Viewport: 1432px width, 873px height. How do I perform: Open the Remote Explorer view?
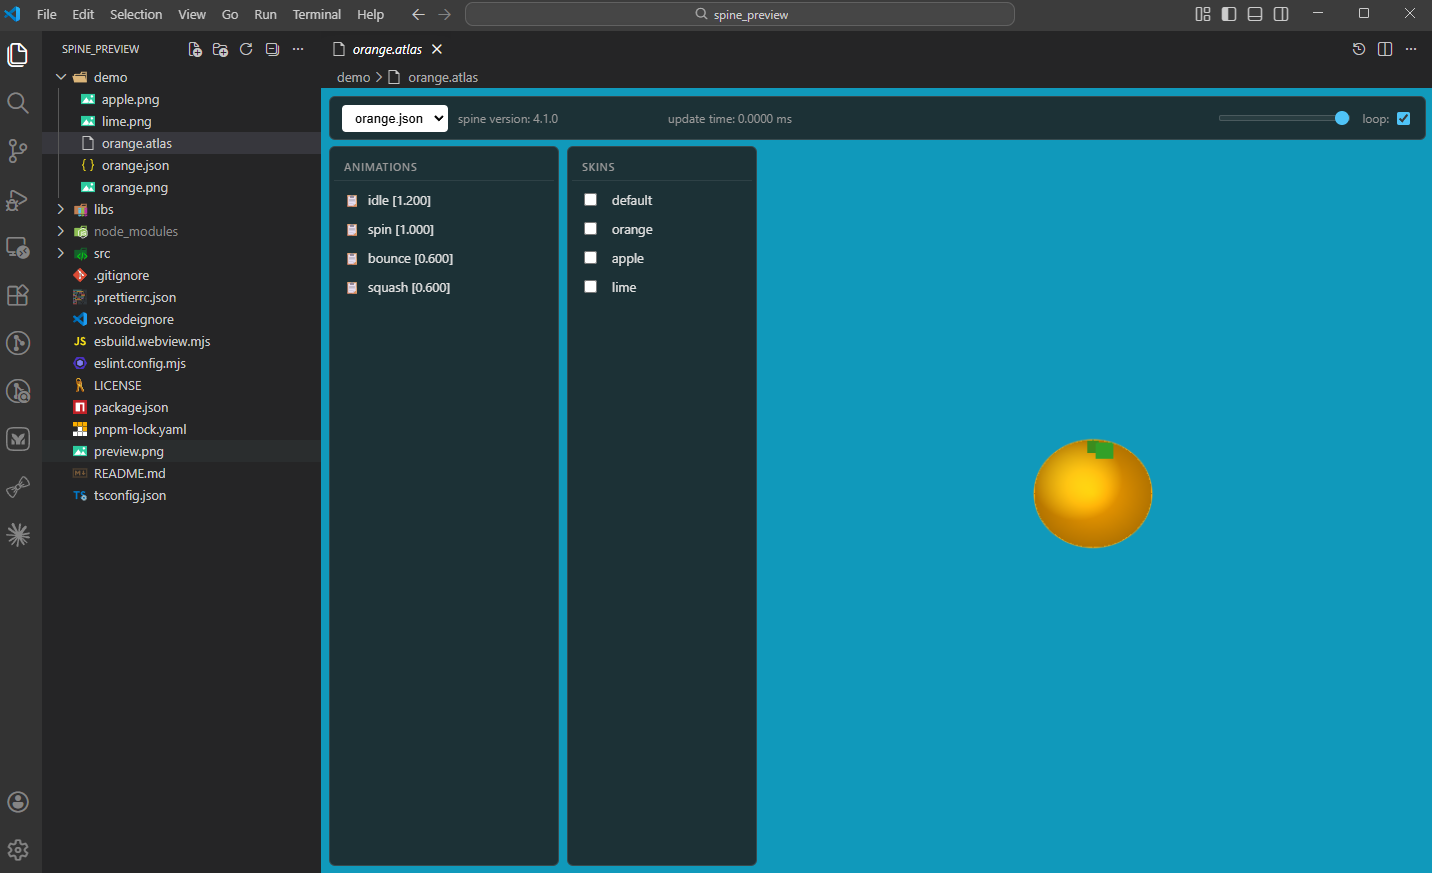tap(18, 247)
